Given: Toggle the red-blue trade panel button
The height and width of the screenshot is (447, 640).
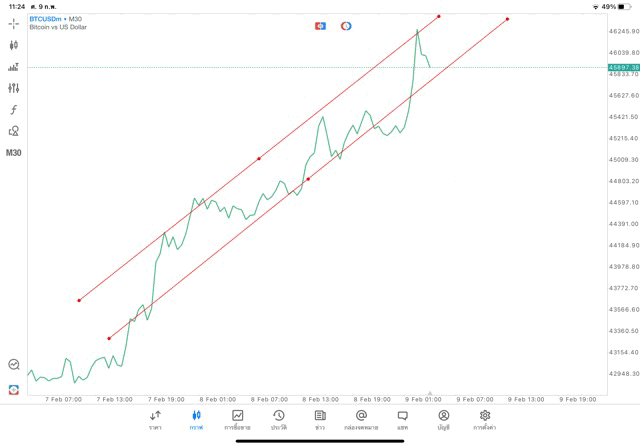Looking at the screenshot, I should pos(320,26).
